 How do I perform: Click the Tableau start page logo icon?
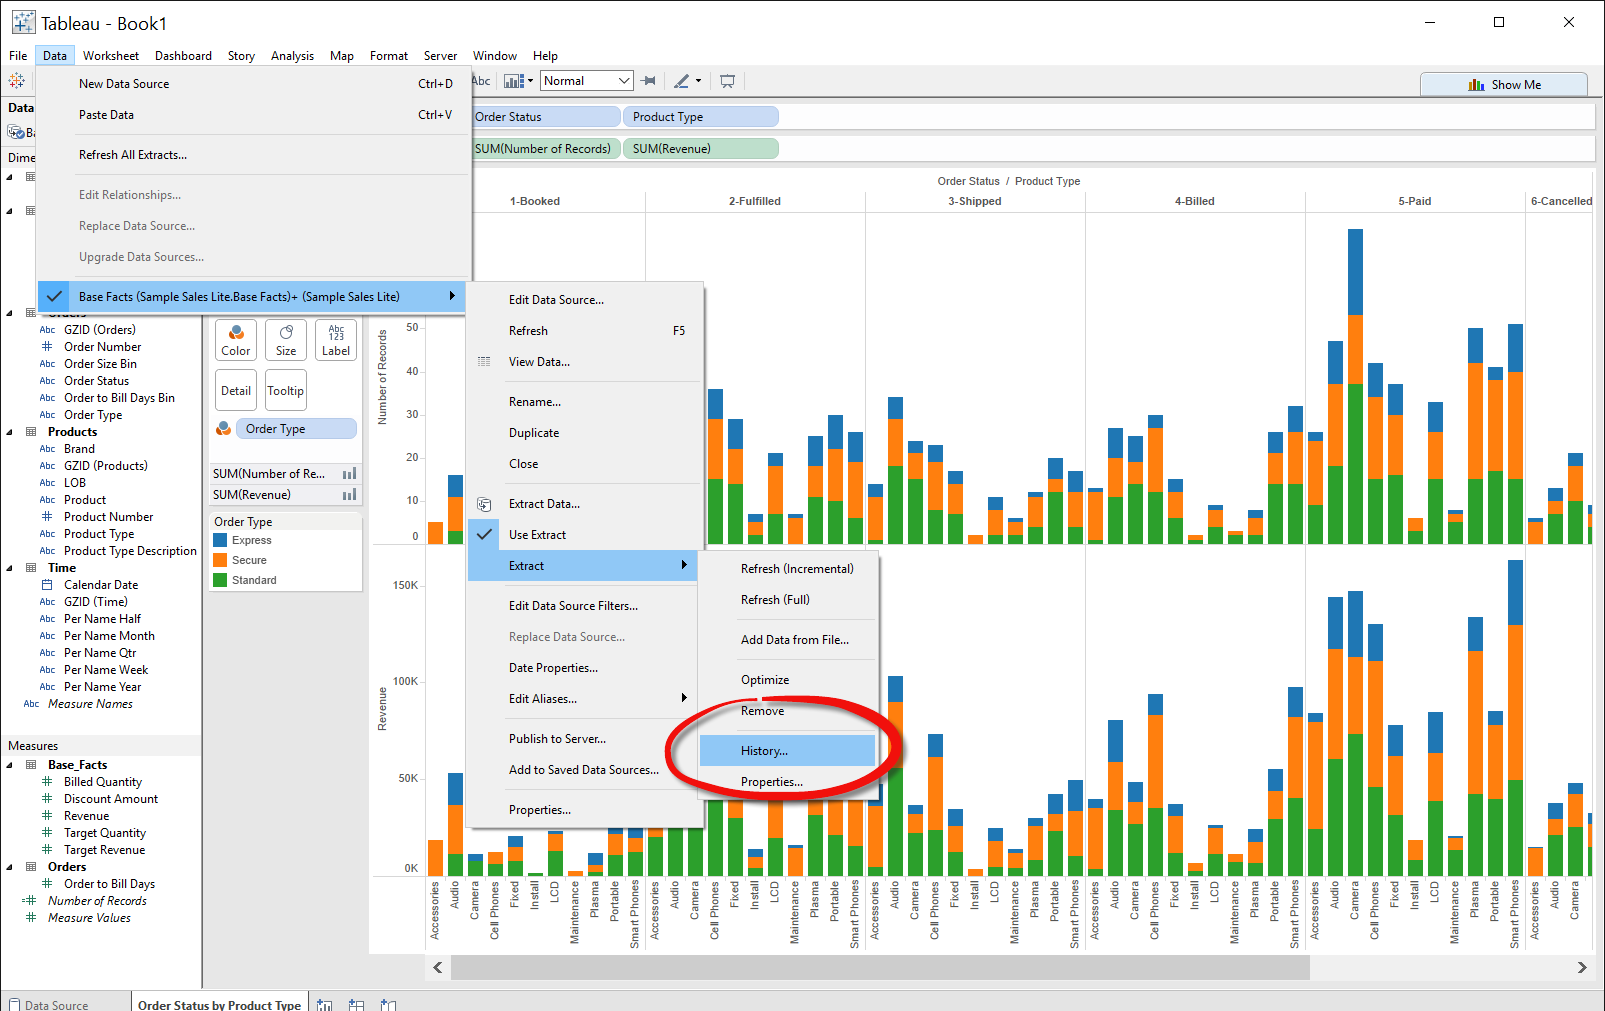point(17,81)
